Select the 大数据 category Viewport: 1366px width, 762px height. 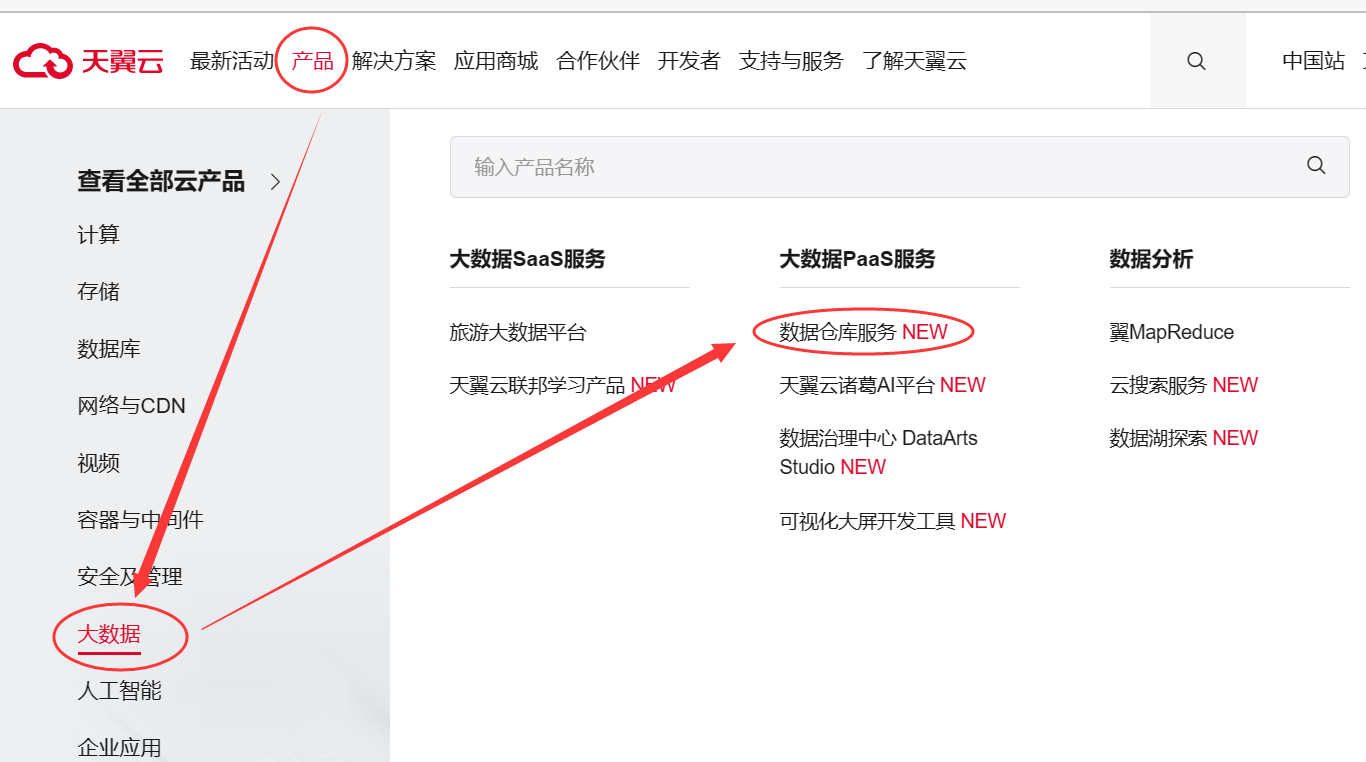click(x=109, y=634)
